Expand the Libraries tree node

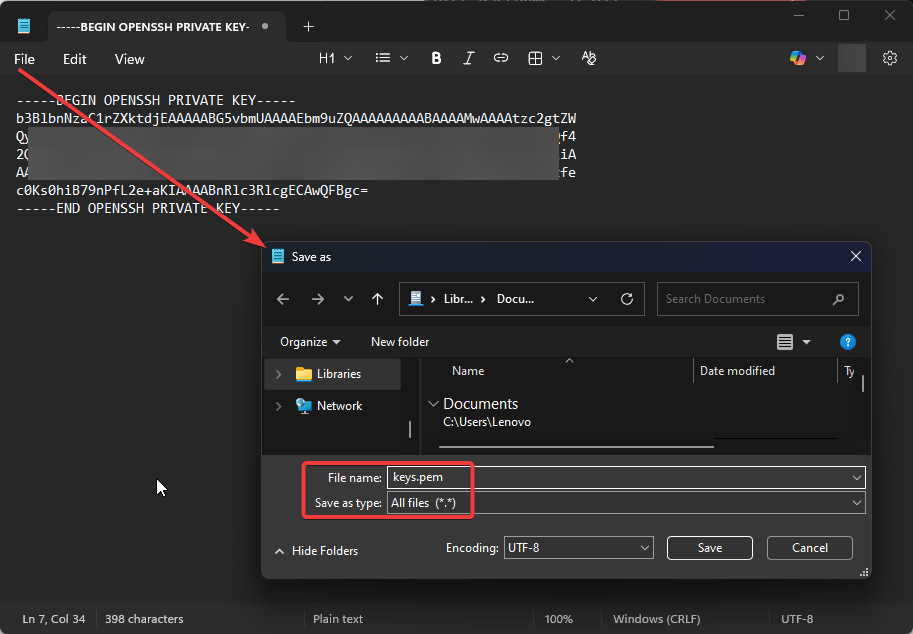278,374
